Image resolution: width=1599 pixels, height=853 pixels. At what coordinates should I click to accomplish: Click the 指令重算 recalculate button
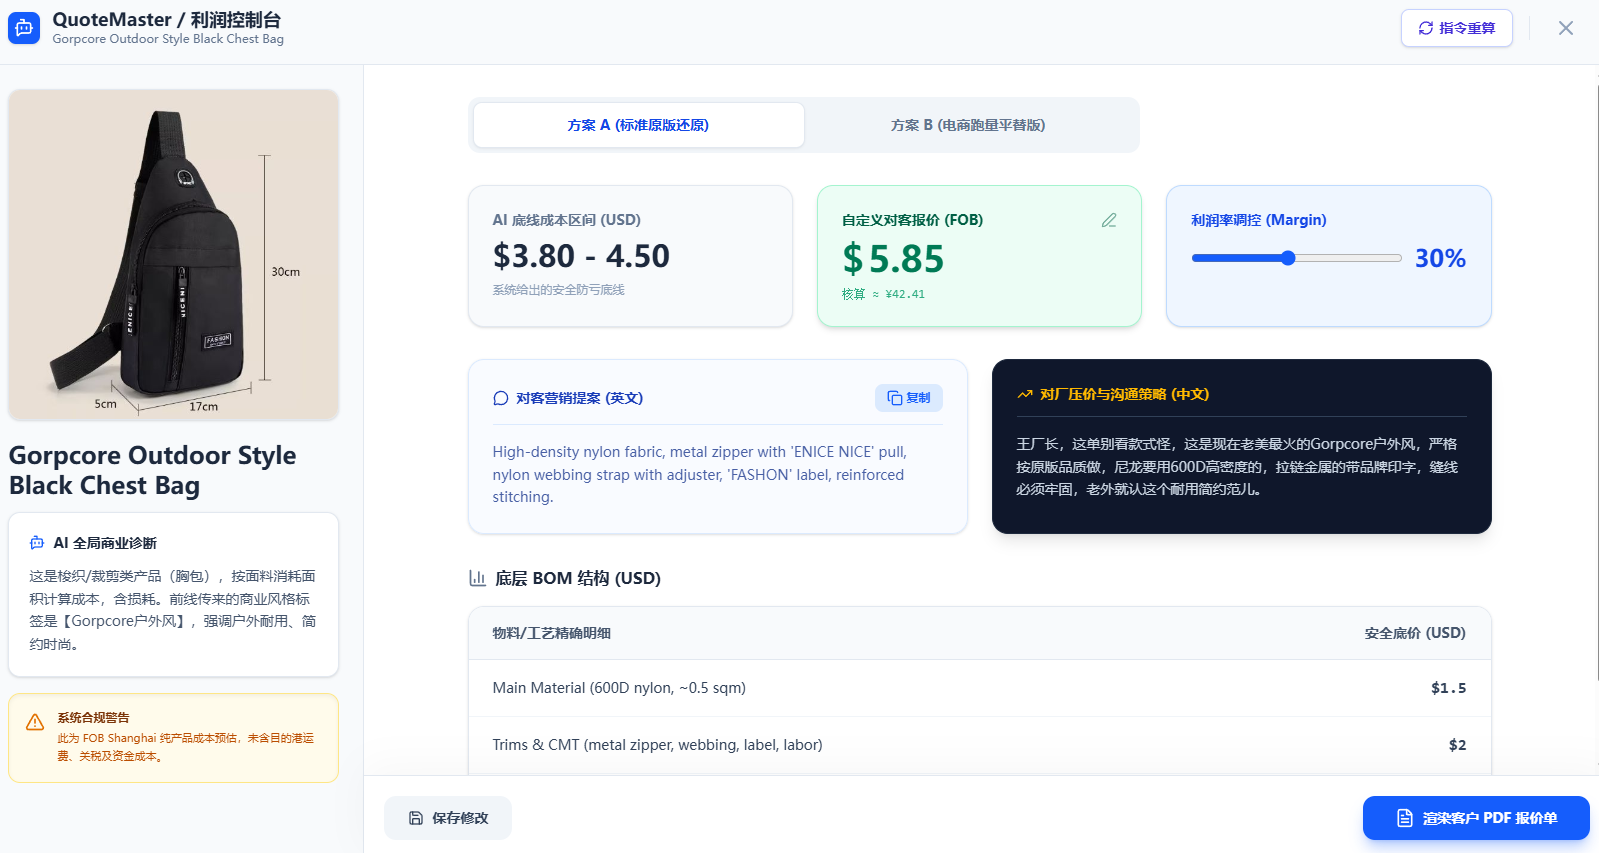(1456, 28)
